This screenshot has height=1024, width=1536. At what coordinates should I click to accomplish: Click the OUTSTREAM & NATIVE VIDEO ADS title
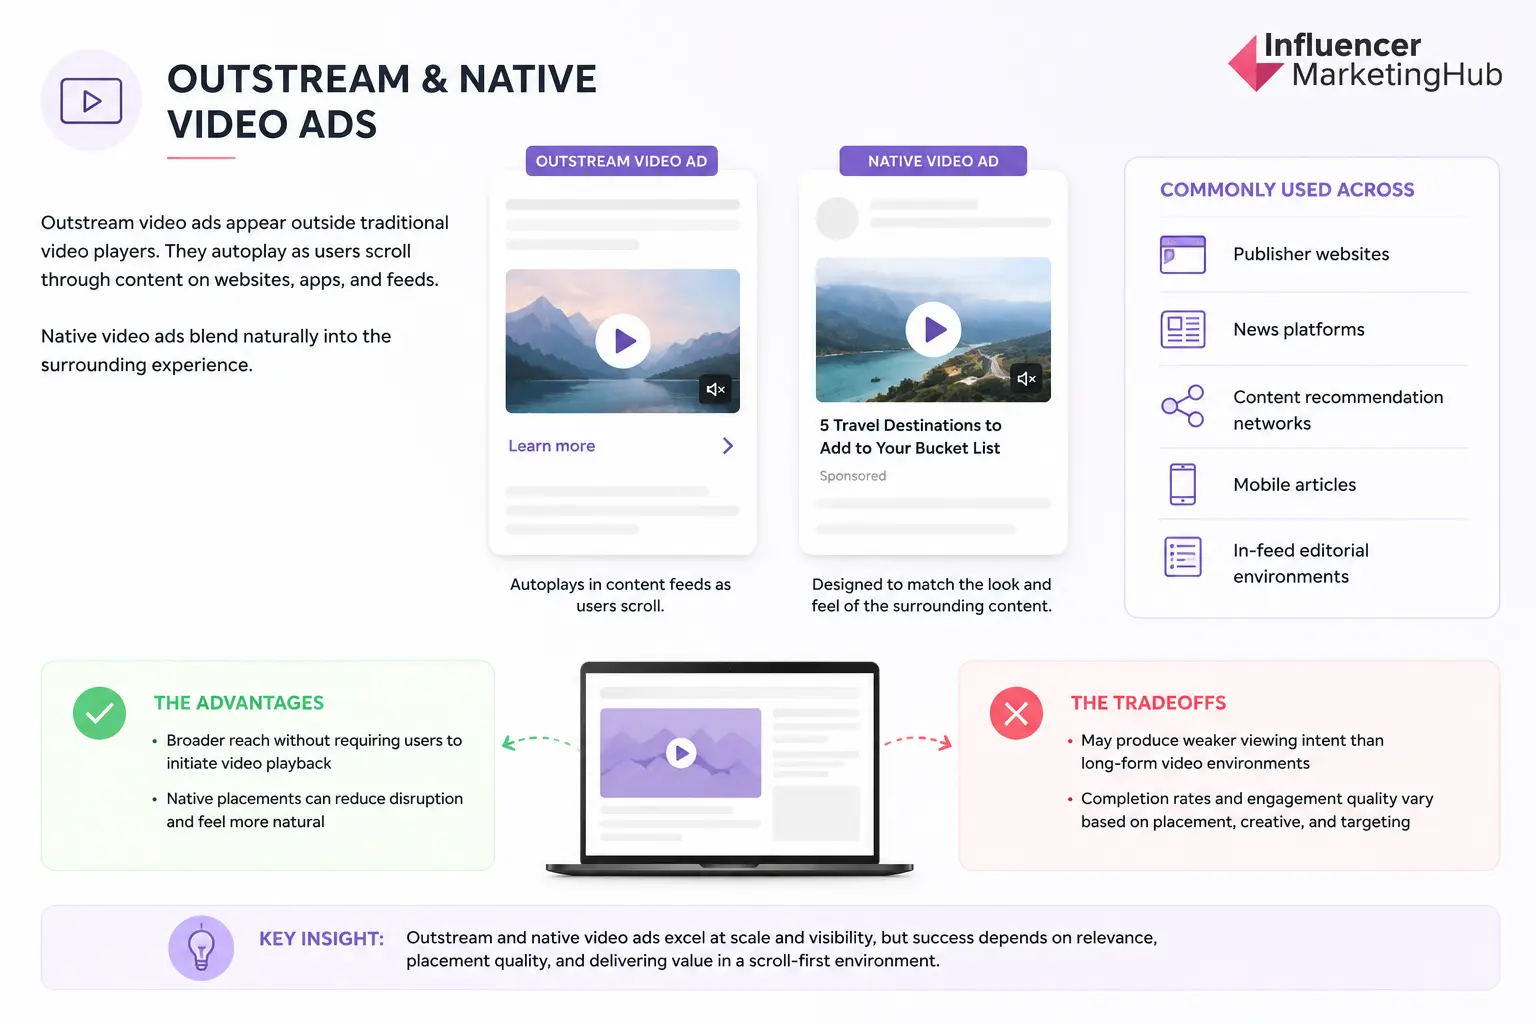381,101
